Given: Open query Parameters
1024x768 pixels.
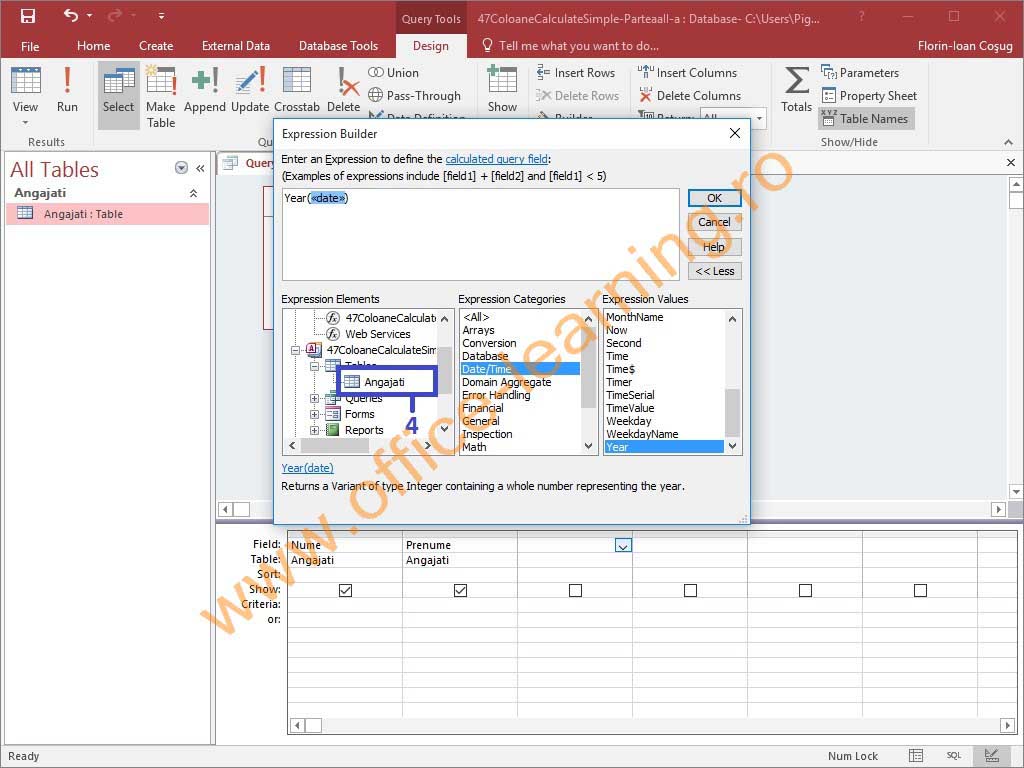Looking at the screenshot, I should (860, 72).
